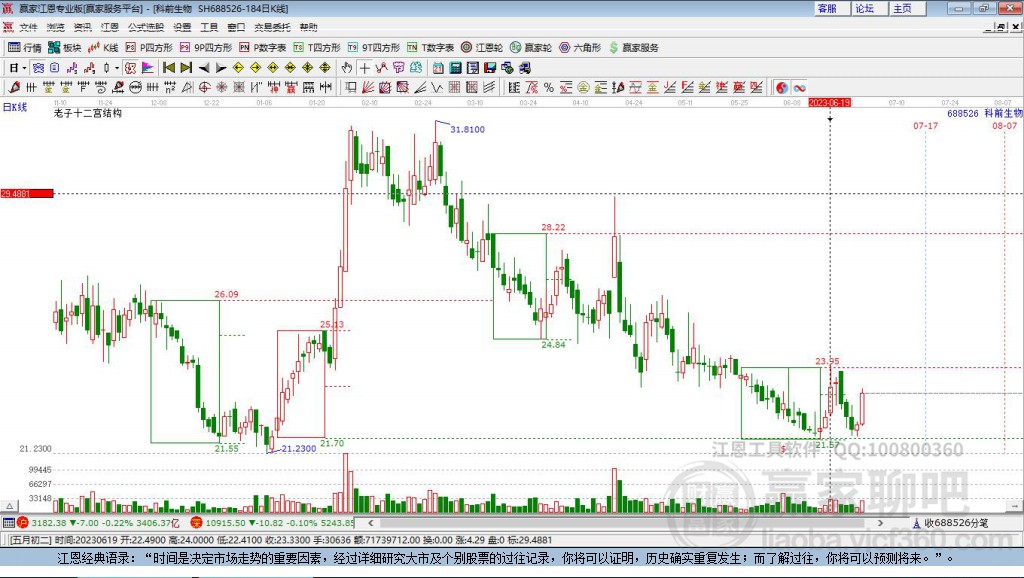This screenshot has height=578, width=1024.
Task: Click horizontal scrollbar left arrow
Action: pyautogui.click(x=371, y=522)
